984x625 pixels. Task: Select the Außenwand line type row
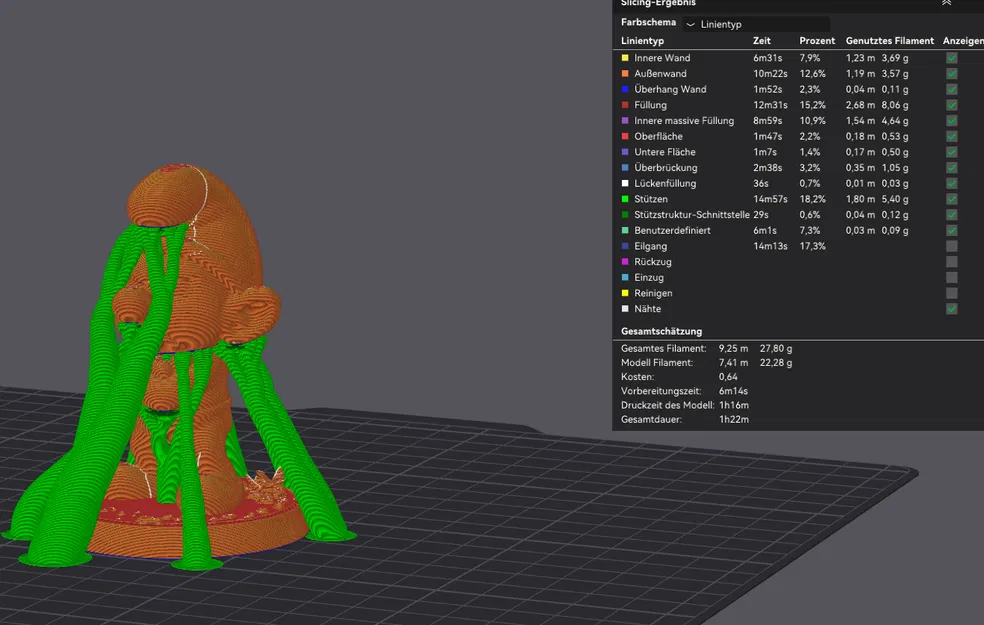click(x=665, y=73)
